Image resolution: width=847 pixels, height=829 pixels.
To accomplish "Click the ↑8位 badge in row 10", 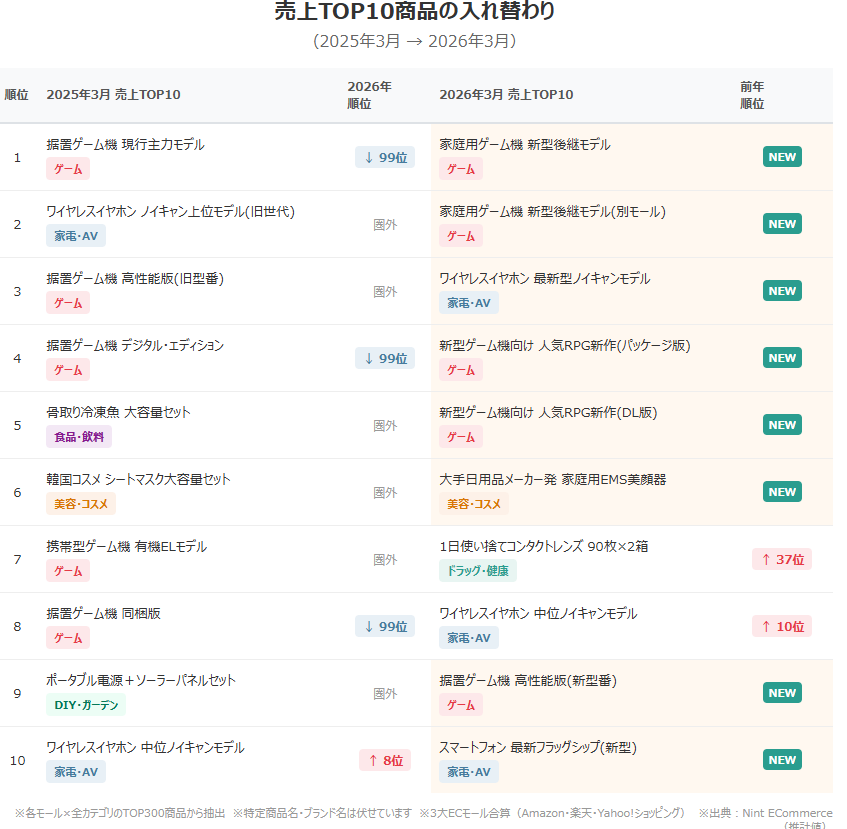I will pos(384,760).
